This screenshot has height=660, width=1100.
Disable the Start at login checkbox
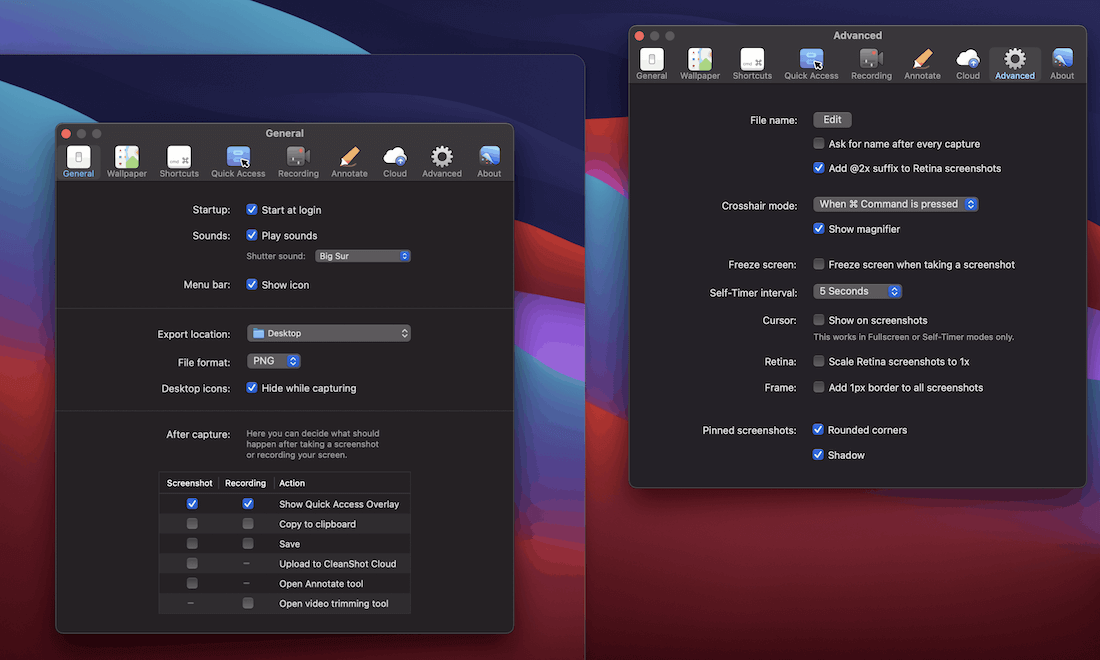252,210
